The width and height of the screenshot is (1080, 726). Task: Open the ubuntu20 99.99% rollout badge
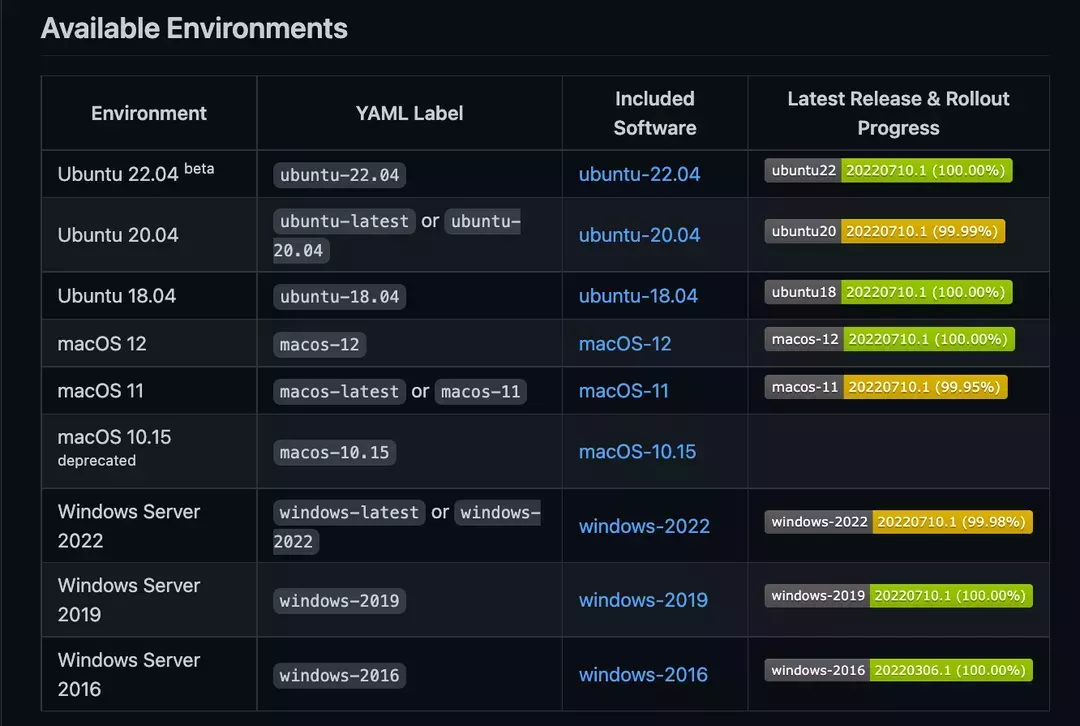pyautogui.click(x=885, y=231)
